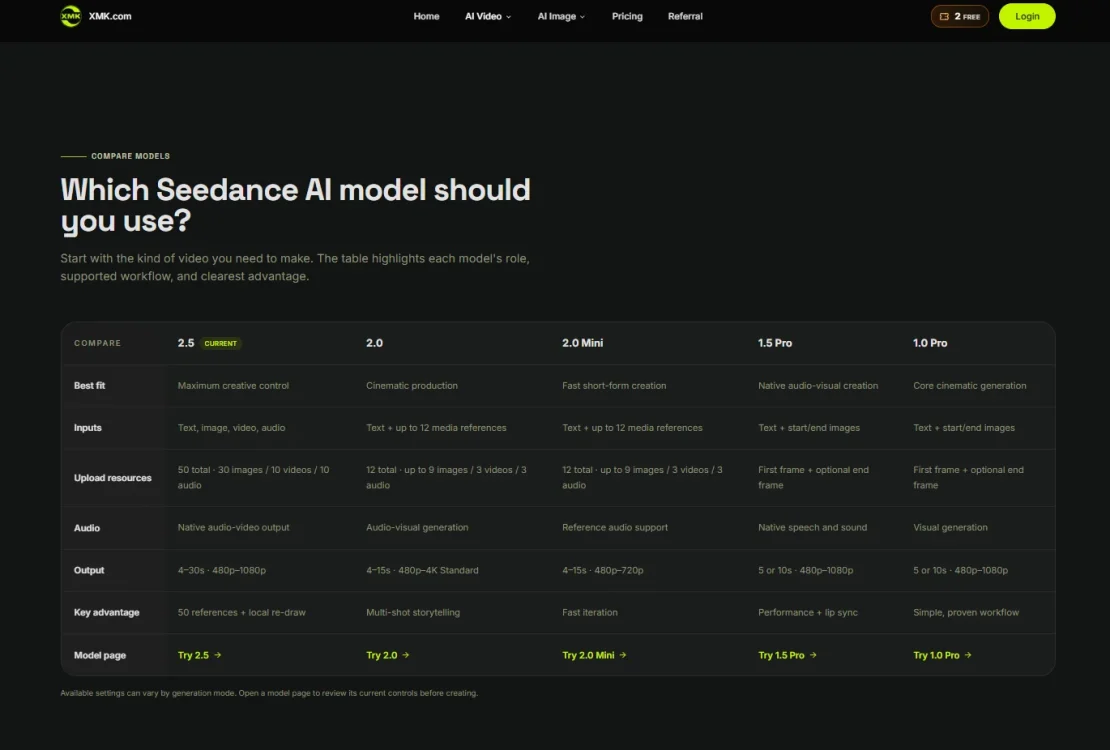Click the arrow icon after Try 1.5 Pro

coord(813,655)
